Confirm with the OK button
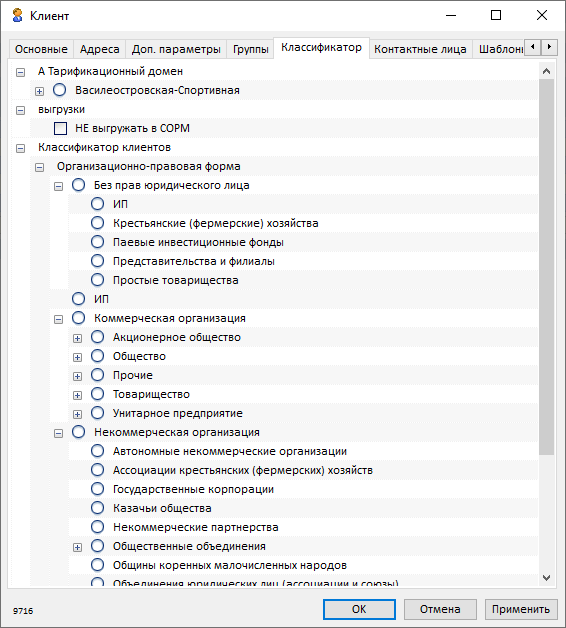Image resolution: width=566 pixels, height=628 pixels. pyautogui.click(x=359, y=609)
